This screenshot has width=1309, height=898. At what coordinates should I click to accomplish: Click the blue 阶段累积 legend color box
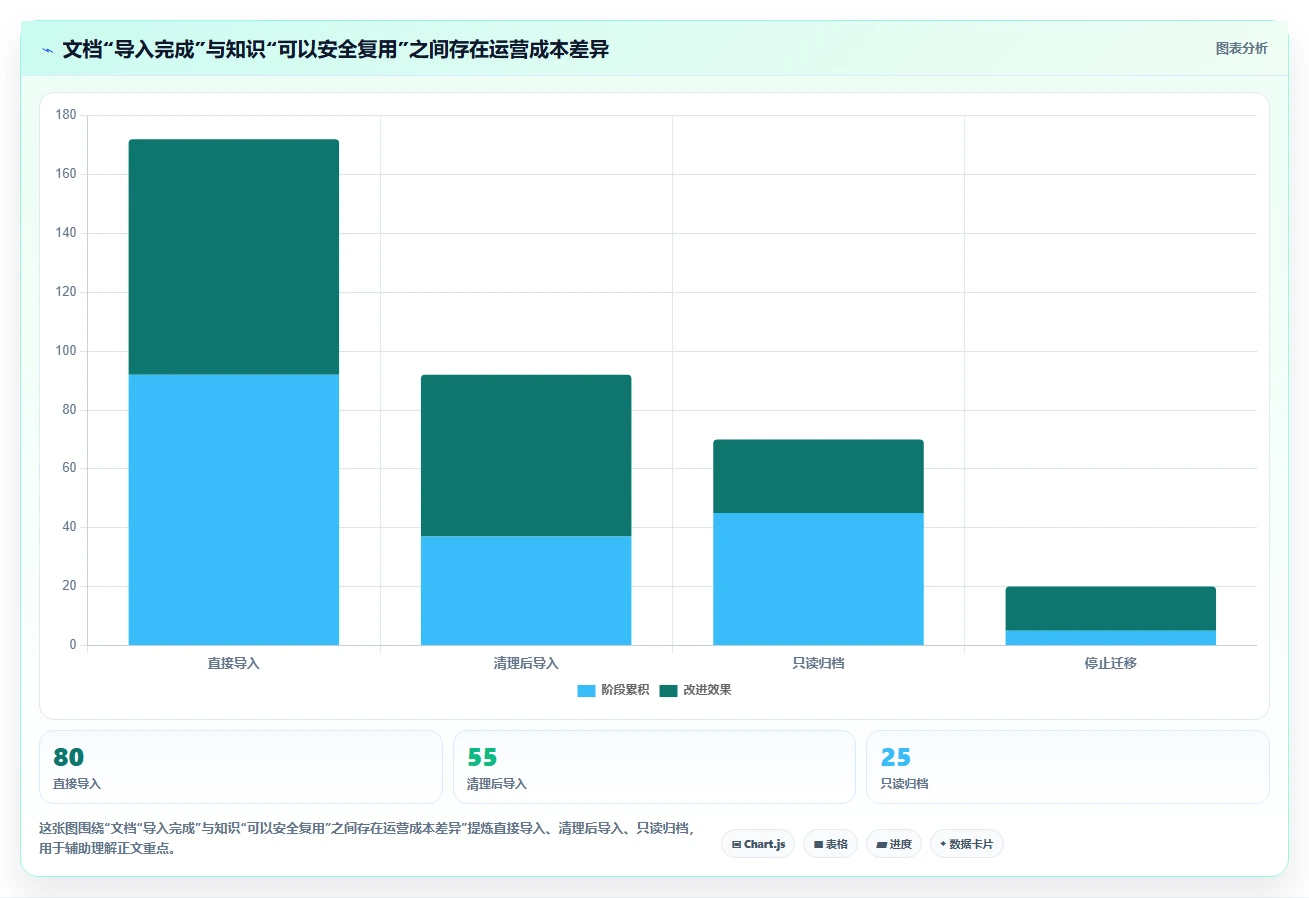pyautogui.click(x=587, y=690)
